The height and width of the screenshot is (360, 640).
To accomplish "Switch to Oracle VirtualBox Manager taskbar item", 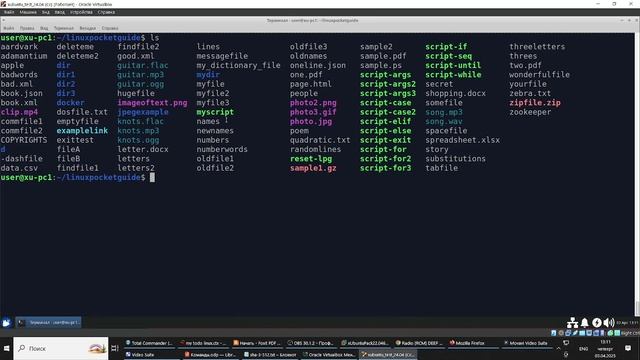I will click(x=329, y=355).
